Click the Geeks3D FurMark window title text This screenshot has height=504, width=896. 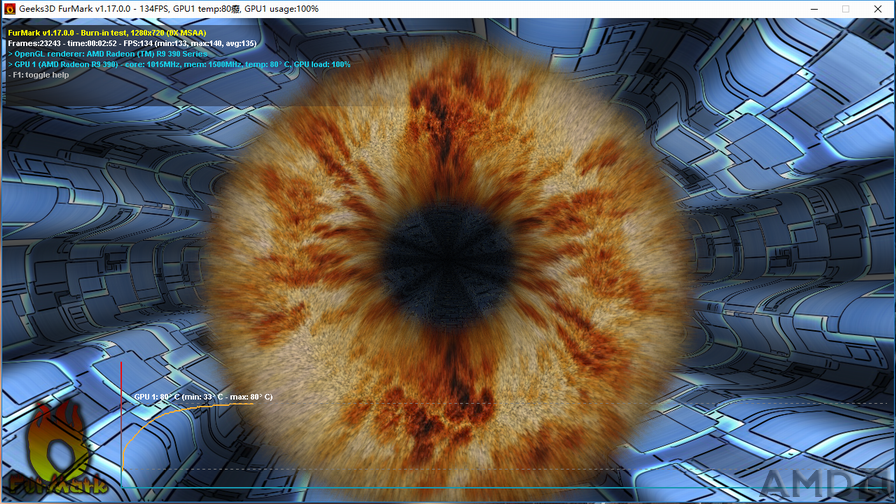pyautogui.click(x=169, y=9)
